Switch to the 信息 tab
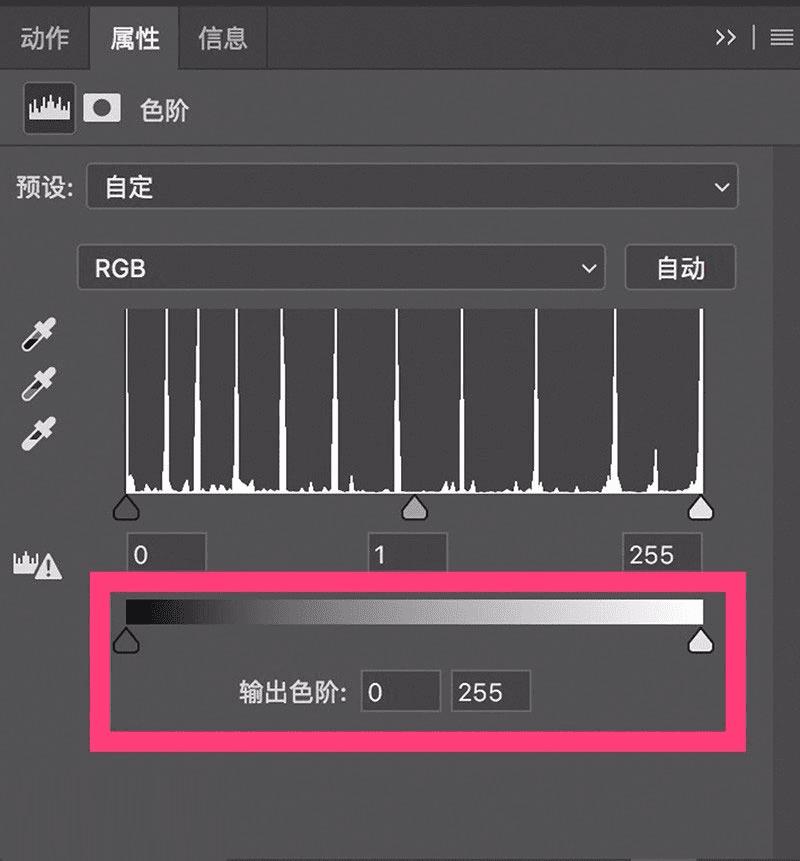Screen dimensions: 800x861 222,38
